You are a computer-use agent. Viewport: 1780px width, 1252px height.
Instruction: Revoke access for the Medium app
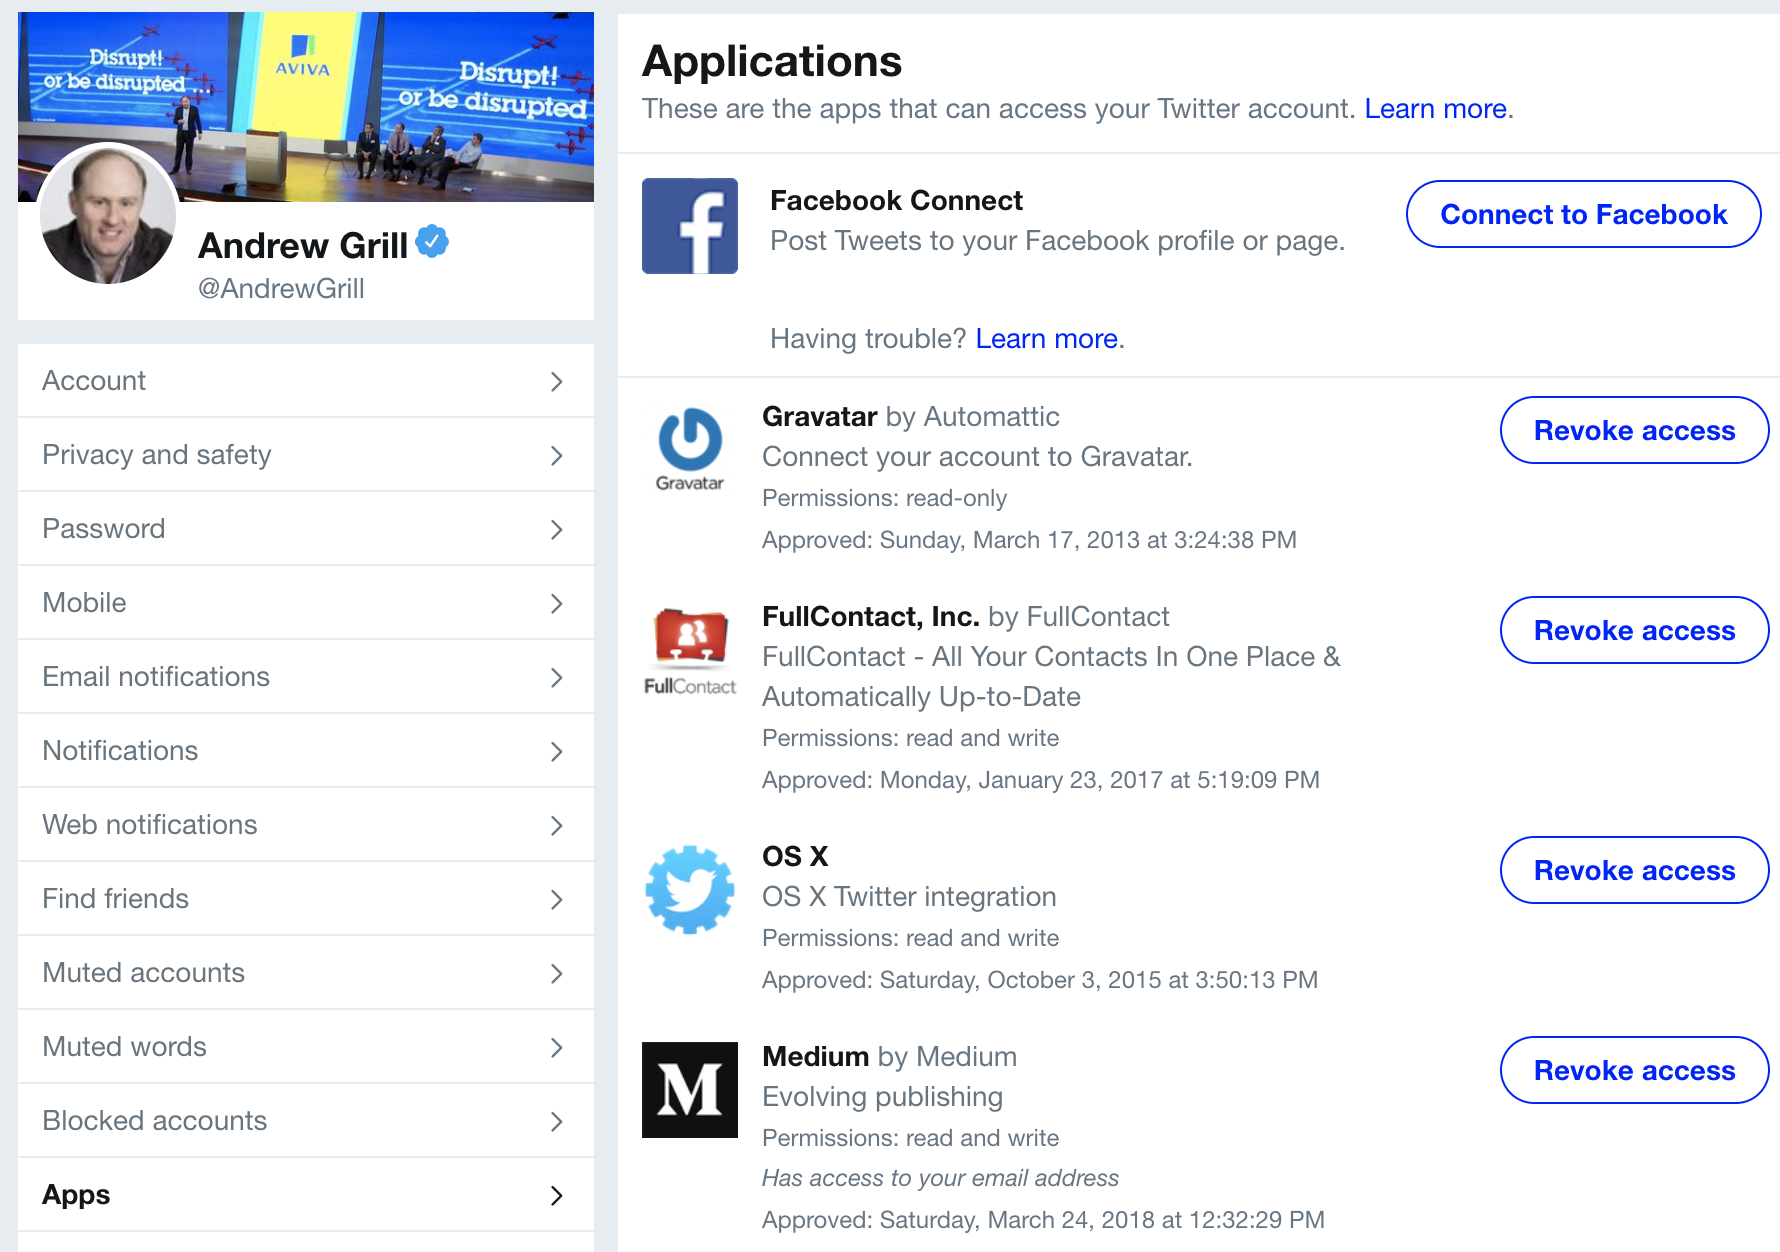pyautogui.click(x=1634, y=1070)
